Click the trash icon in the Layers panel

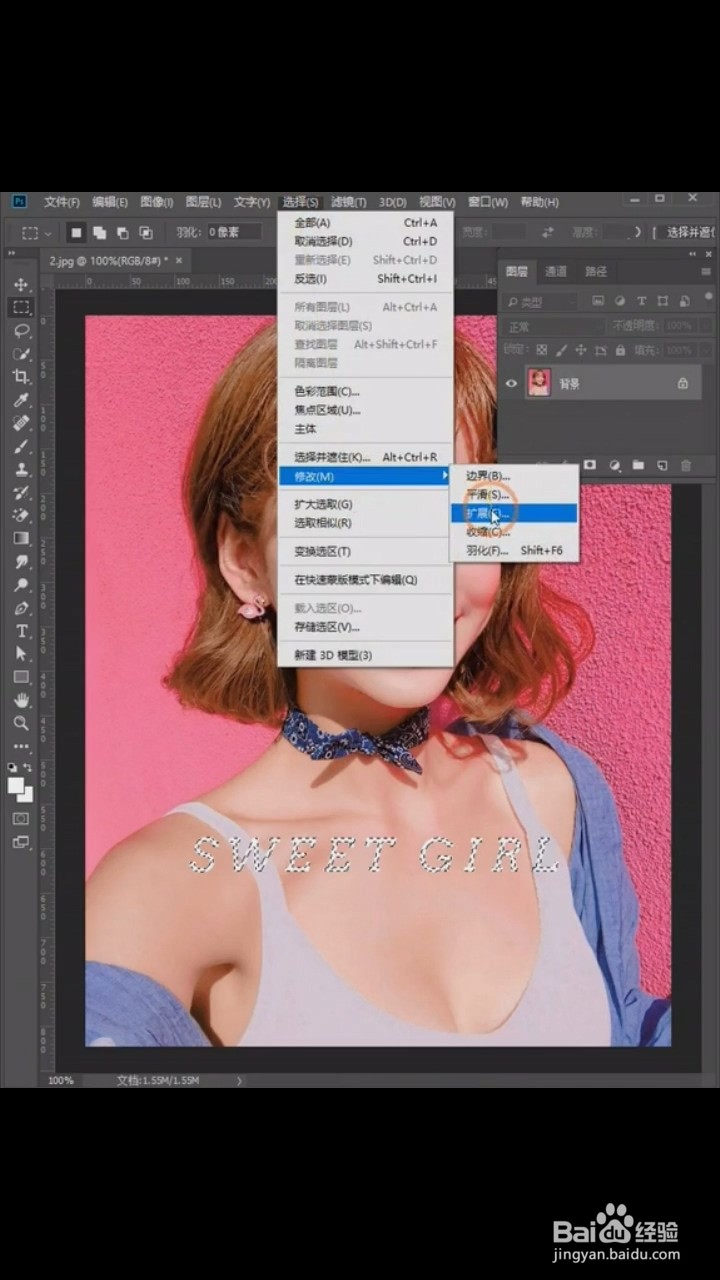click(x=686, y=465)
